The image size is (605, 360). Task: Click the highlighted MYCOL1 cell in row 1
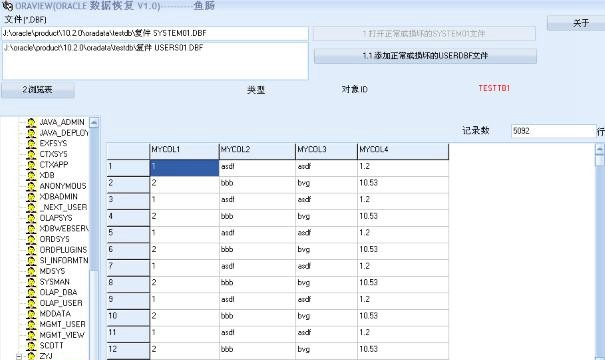click(x=184, y=168)
